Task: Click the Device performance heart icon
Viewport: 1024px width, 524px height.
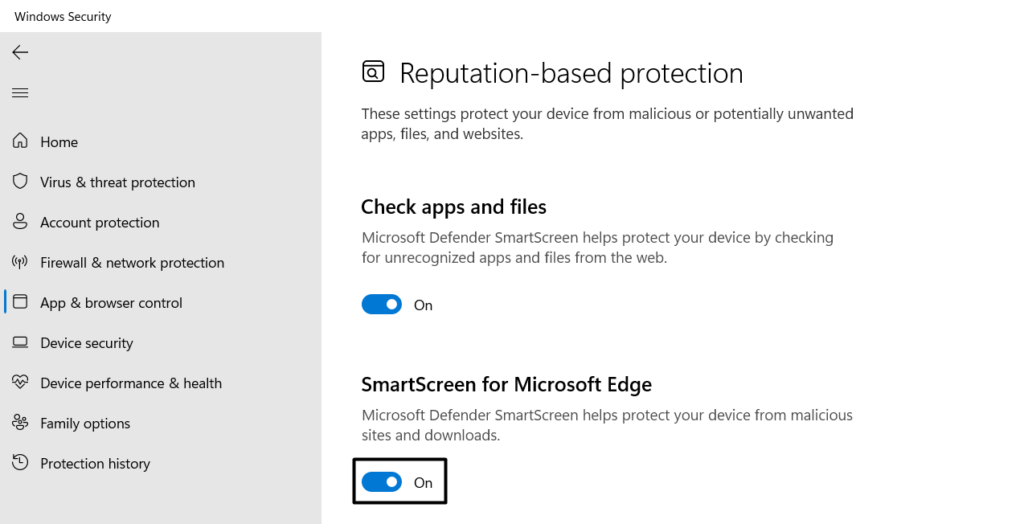Action: pos(20,383)
